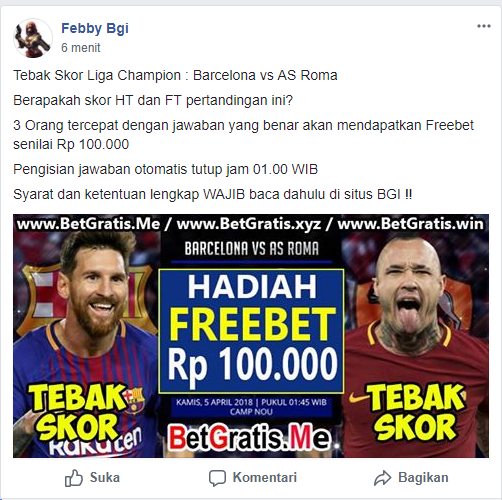Click the Suka text label

(105, 477)
